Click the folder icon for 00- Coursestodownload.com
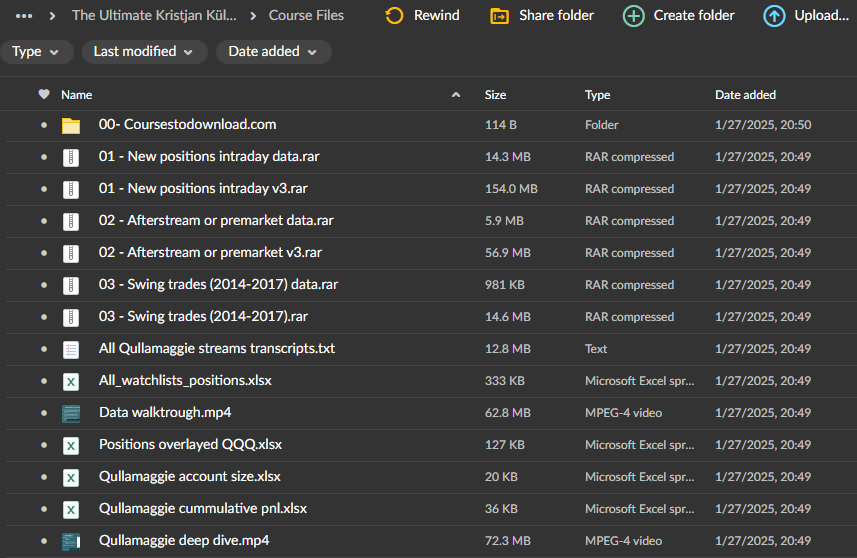 (x=71, y=126)
